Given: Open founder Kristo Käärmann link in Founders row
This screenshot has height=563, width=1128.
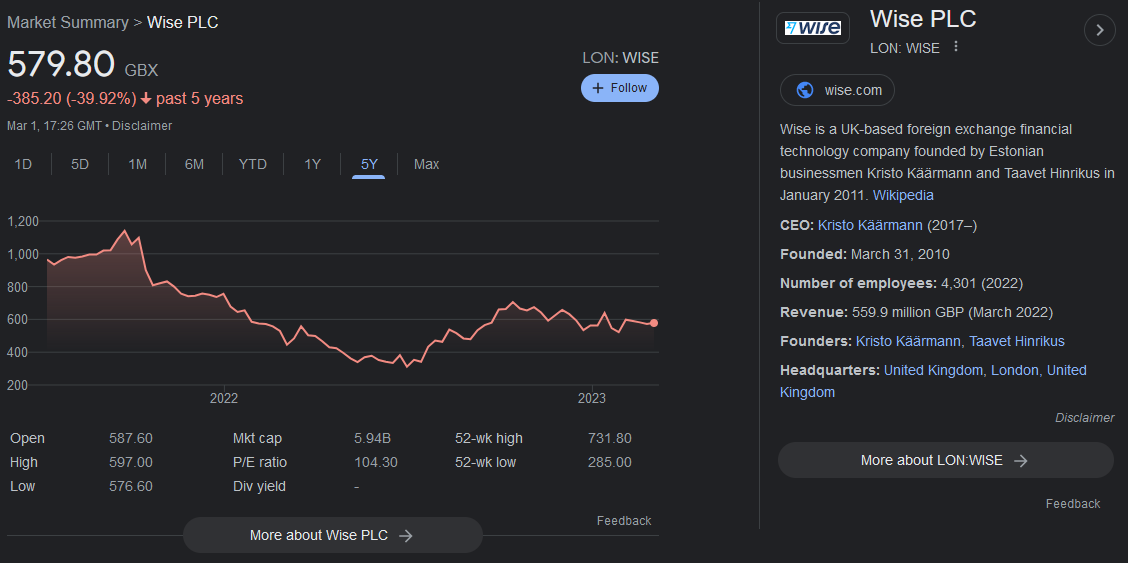Looking at the screenshot, I should [908, 341].
